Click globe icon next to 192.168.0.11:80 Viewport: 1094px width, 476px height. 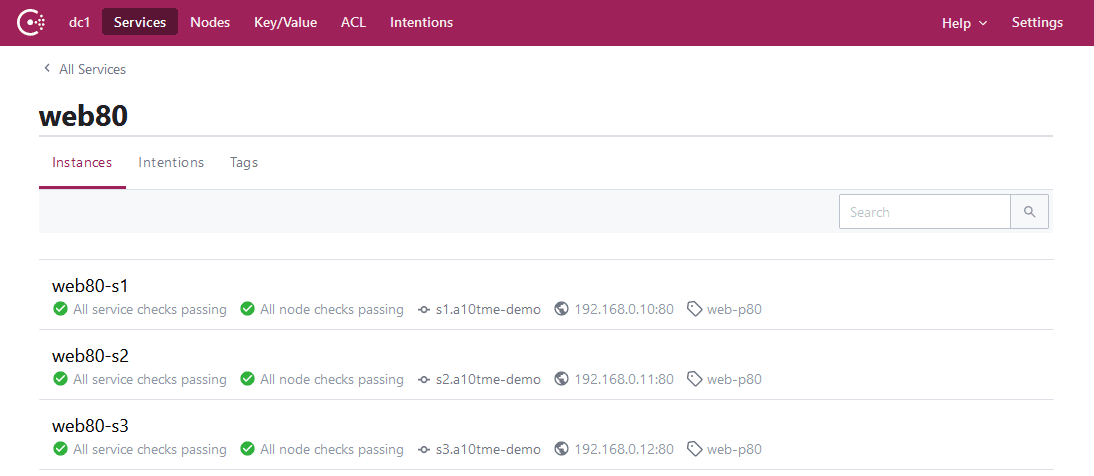562,380
